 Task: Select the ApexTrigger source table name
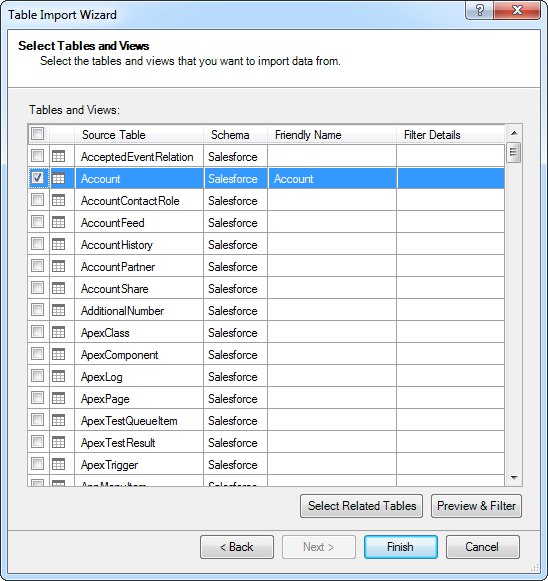click(110, 465)
